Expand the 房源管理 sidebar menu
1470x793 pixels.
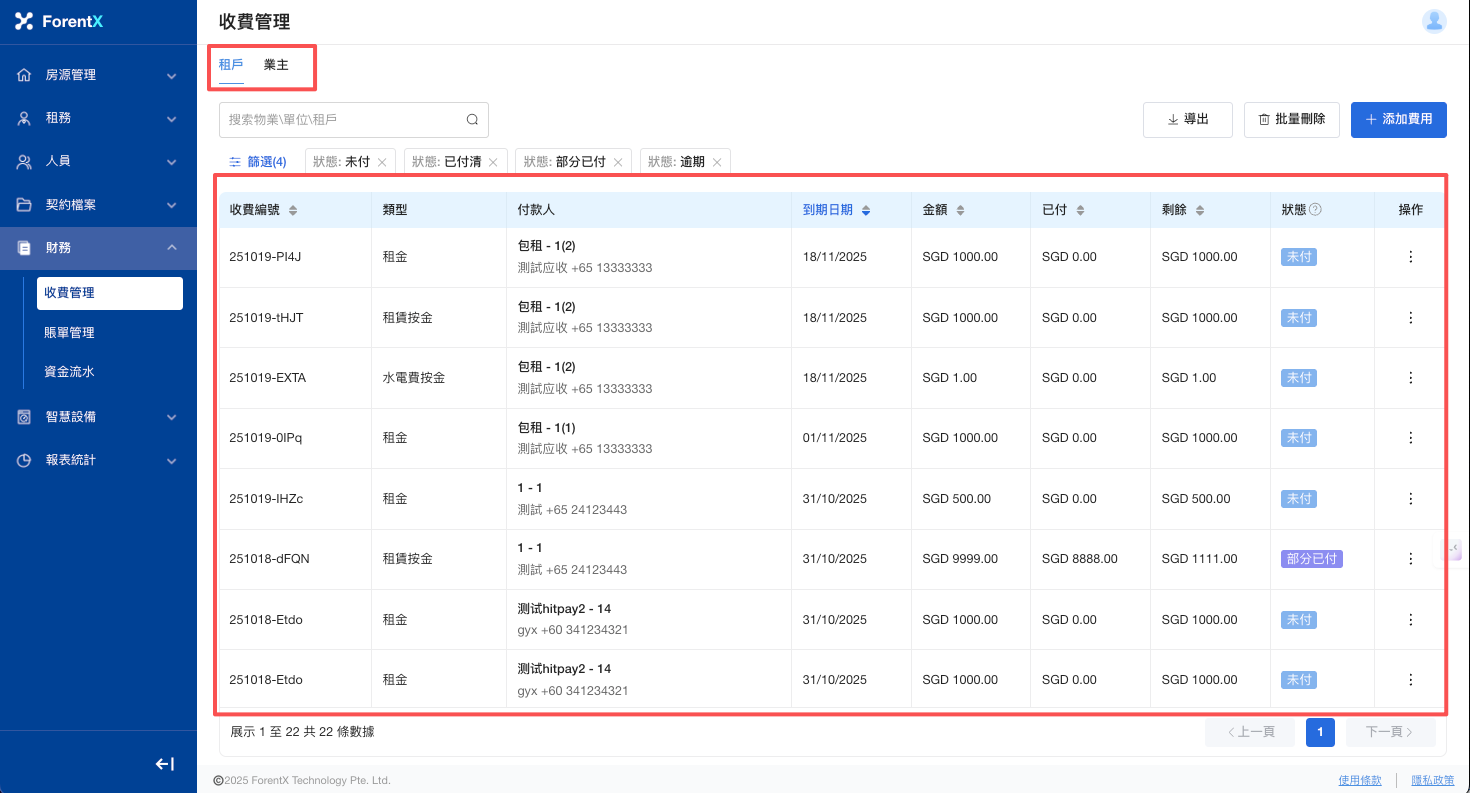click(98, 75)
